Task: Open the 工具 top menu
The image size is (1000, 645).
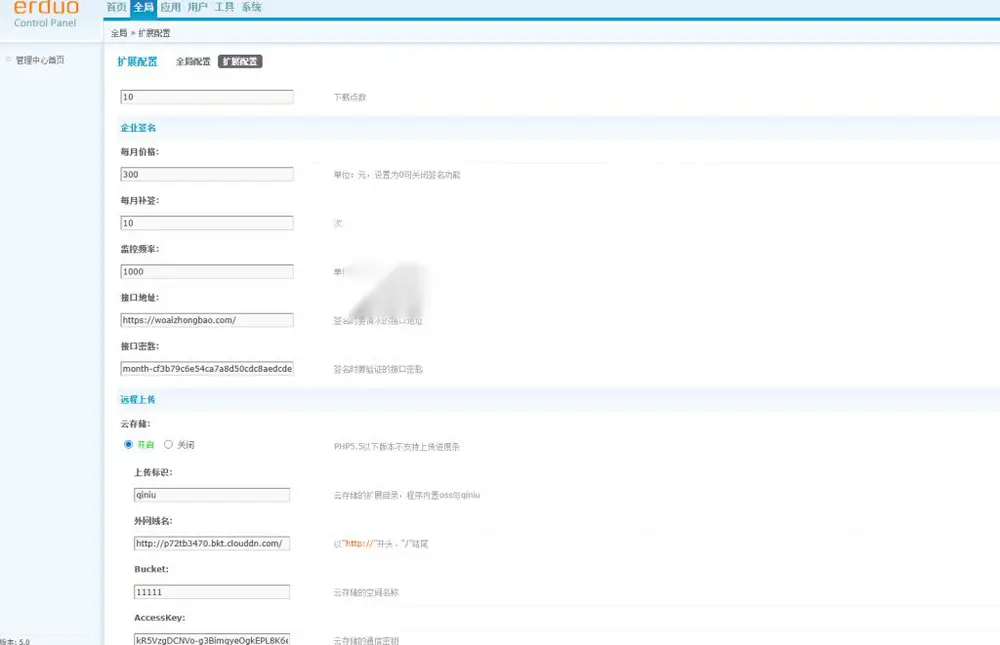Action: [224, 7]
